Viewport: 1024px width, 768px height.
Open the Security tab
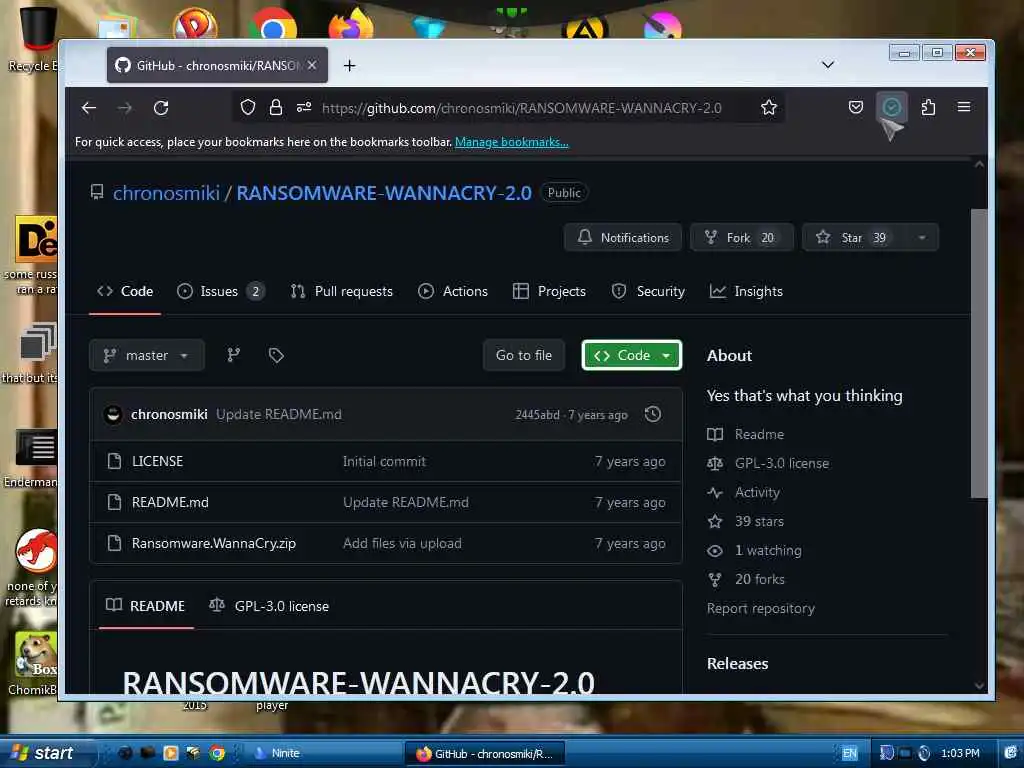coord(648,291)
